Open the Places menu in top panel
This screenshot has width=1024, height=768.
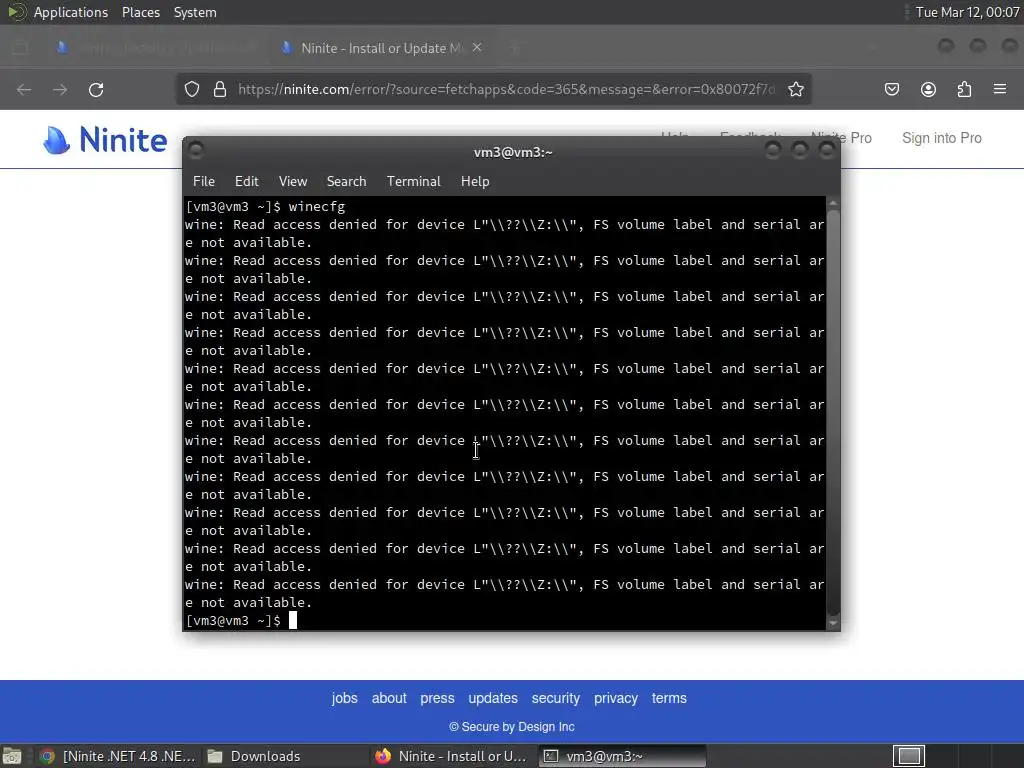point(140,12)
